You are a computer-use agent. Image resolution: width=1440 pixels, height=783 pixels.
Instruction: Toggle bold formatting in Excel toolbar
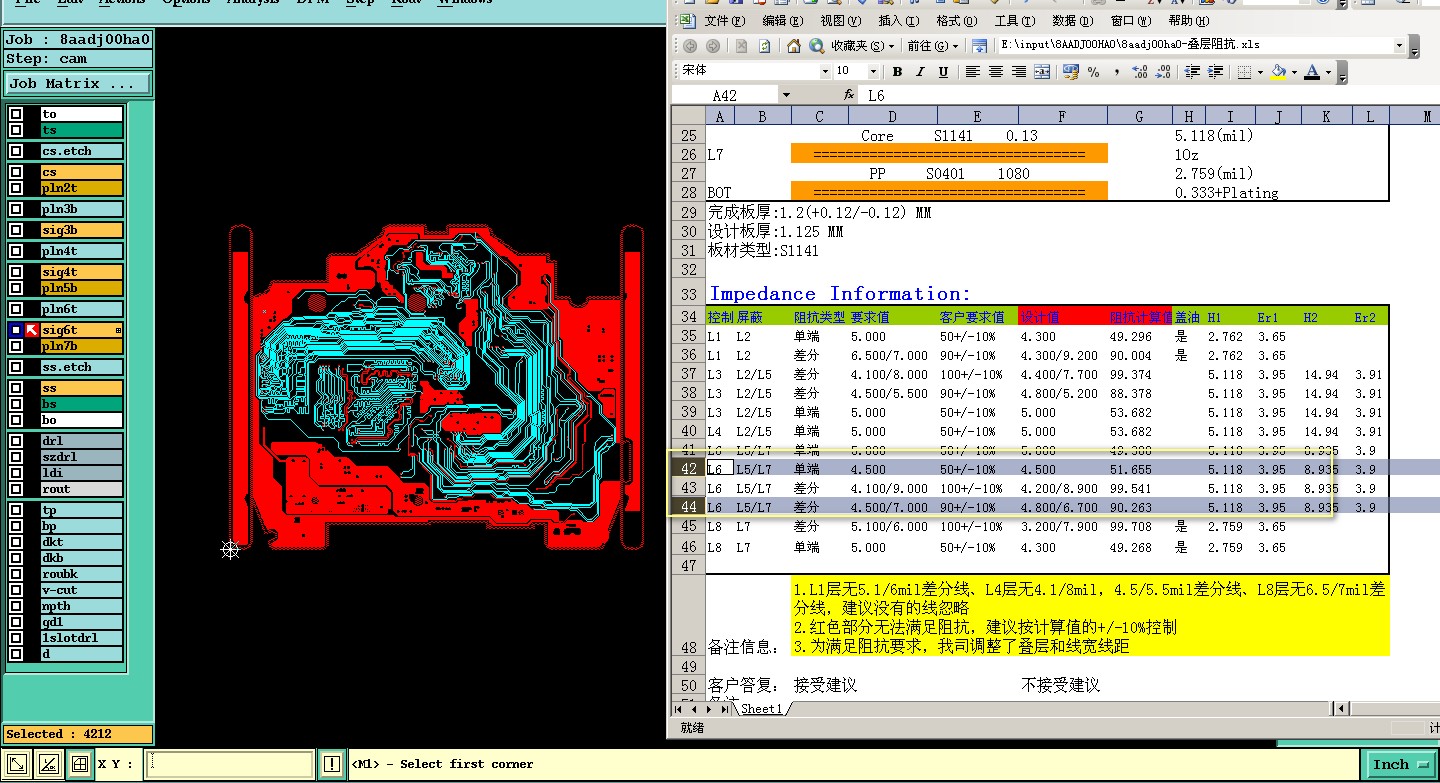[898, 72]
